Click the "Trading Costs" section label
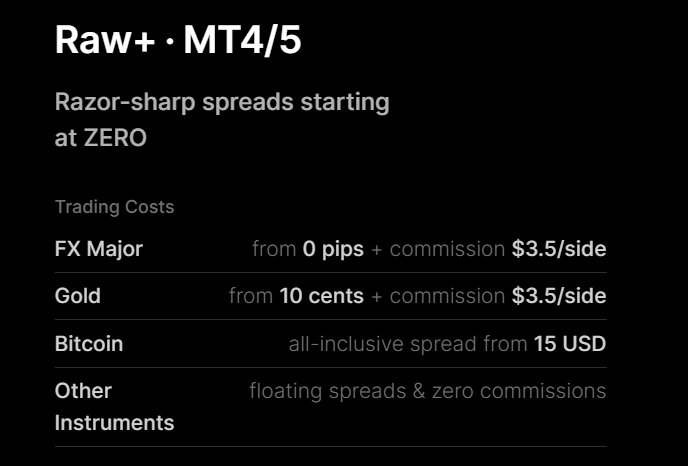 (114, 207)
